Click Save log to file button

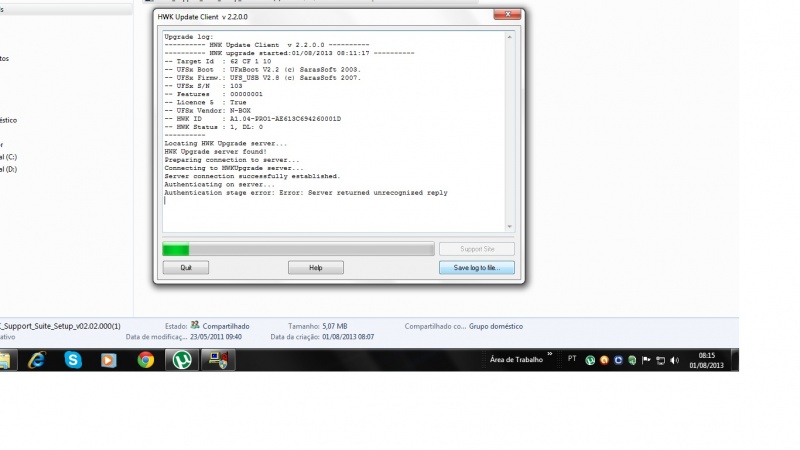tap(477, 267)
